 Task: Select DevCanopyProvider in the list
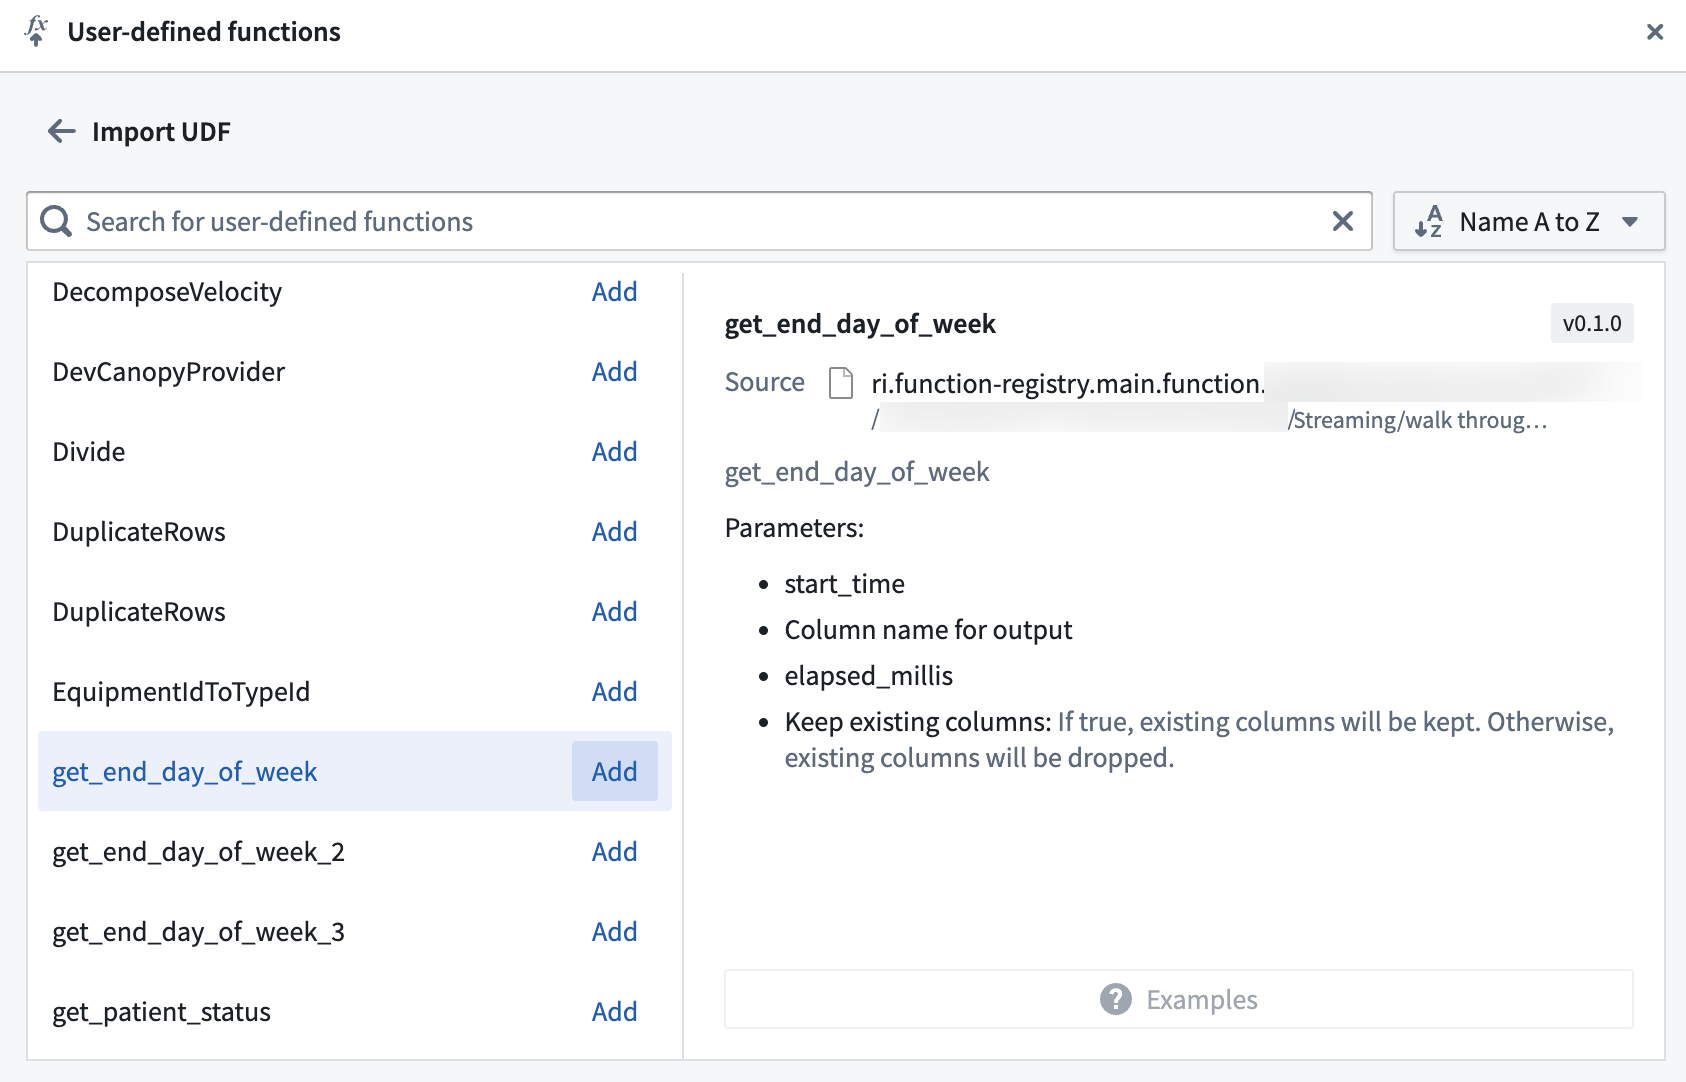(169, 371)
